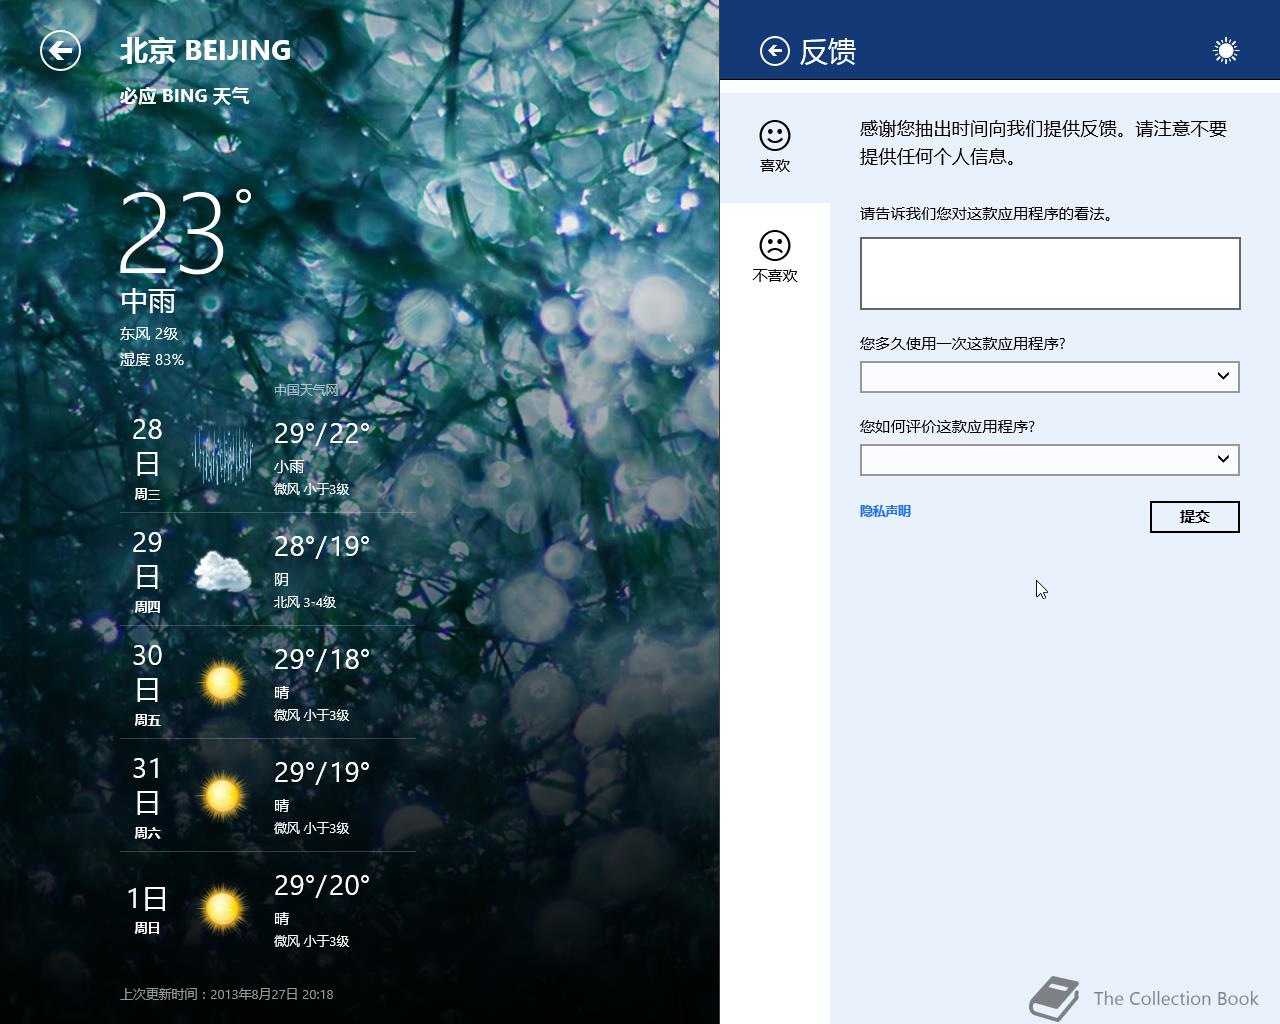The image size is (1280, 1024).
Task: Click the 小雨 condition for the 28th
Action: click(x=289, y=467)
